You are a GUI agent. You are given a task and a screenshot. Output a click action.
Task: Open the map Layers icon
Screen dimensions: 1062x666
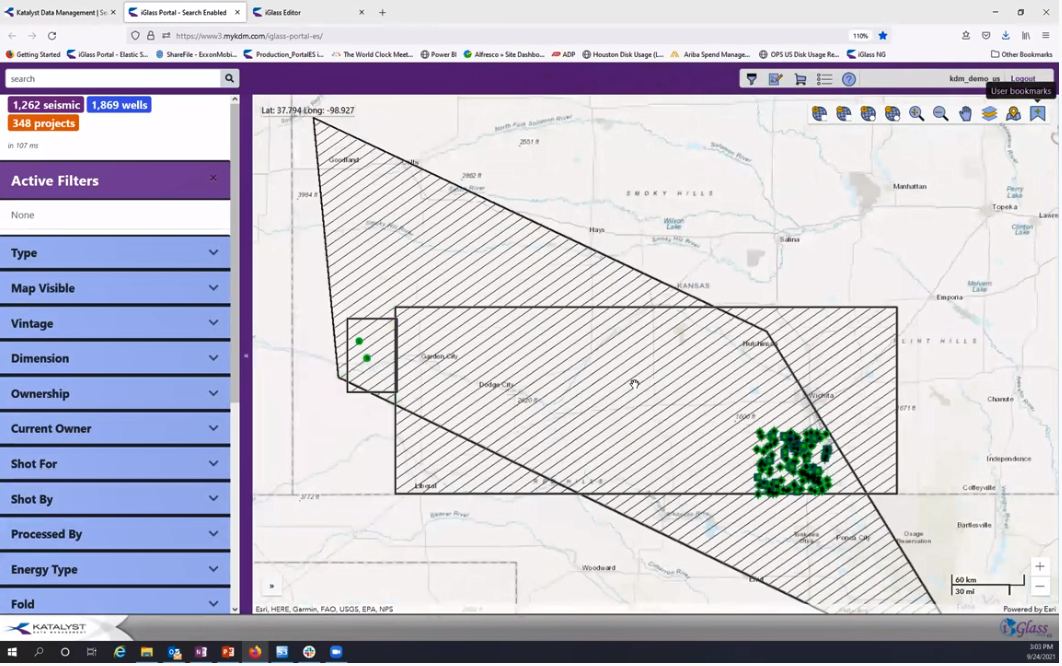988,113
